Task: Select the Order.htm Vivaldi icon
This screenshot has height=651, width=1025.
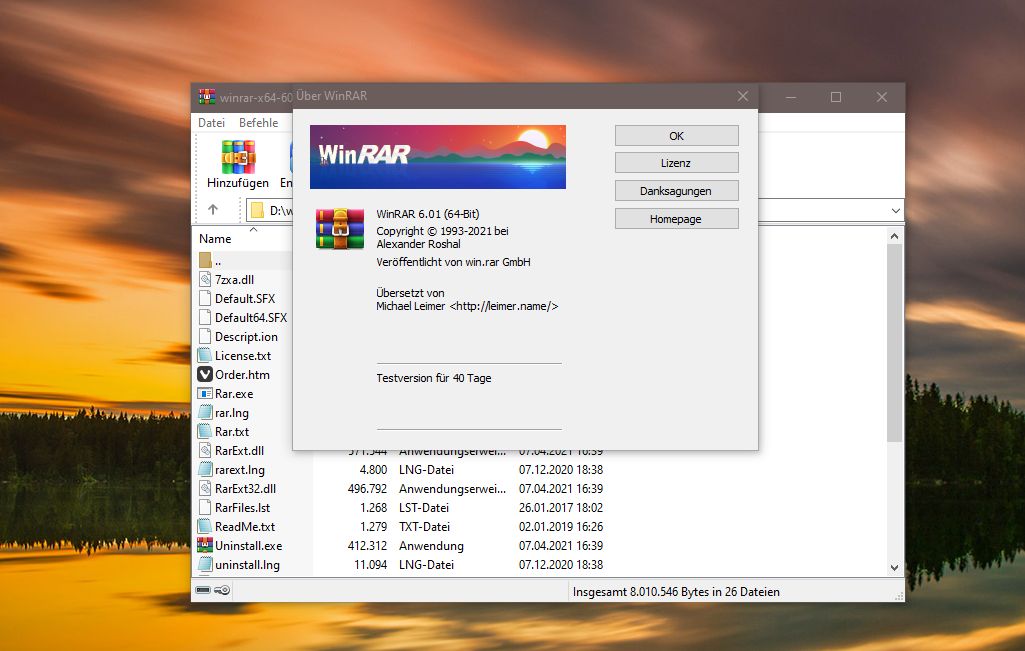Action: coord(205,375)
